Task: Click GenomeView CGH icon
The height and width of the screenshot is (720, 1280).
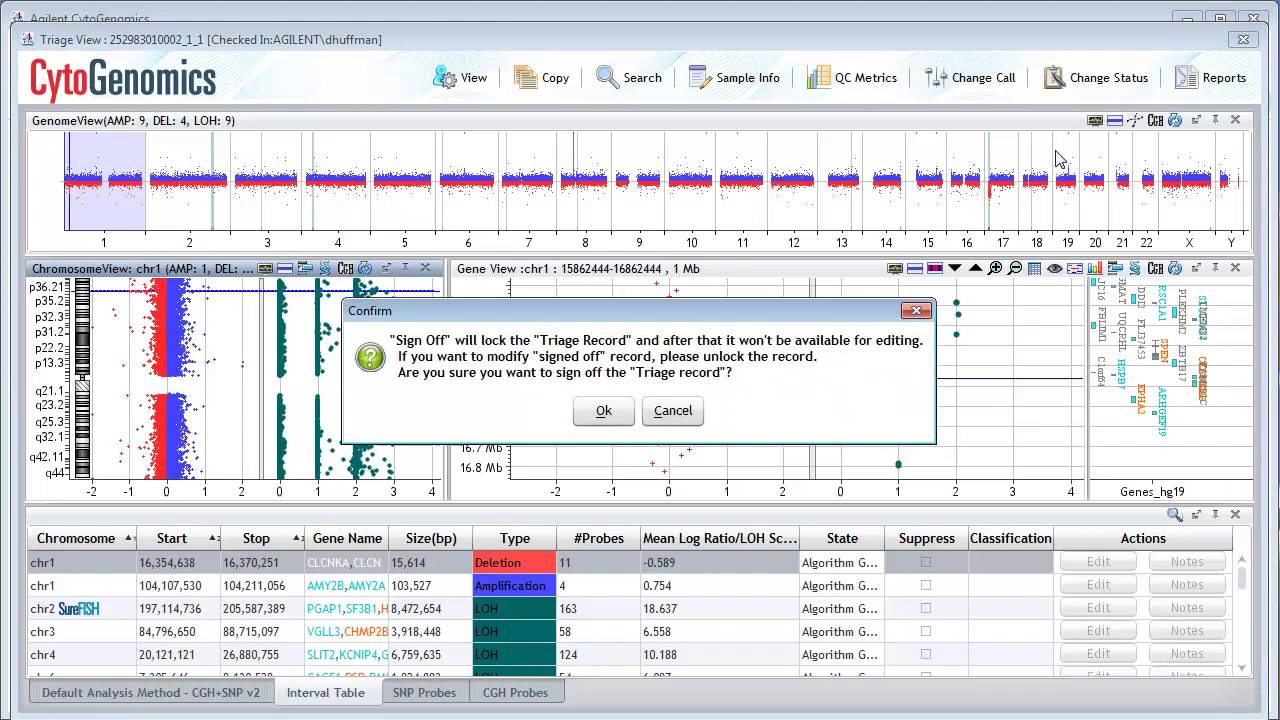Action: coord(1155,120)
